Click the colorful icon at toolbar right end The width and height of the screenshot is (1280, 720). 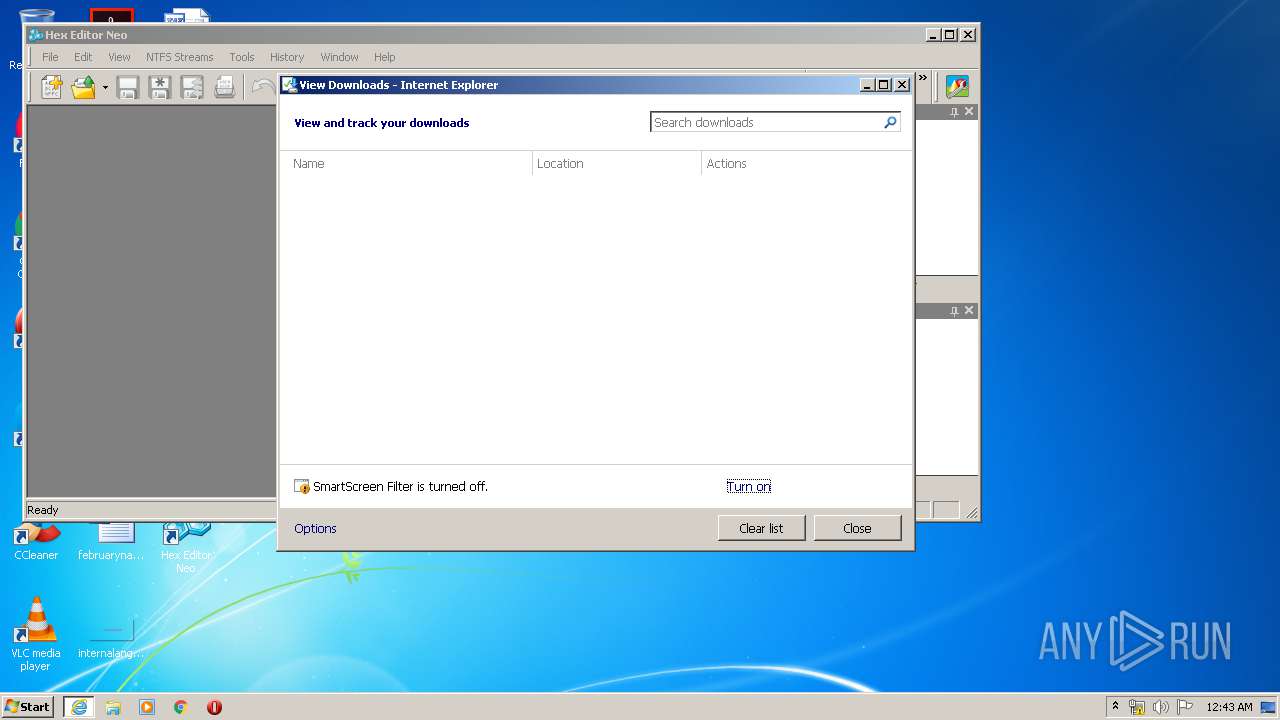tap(957, 87)
